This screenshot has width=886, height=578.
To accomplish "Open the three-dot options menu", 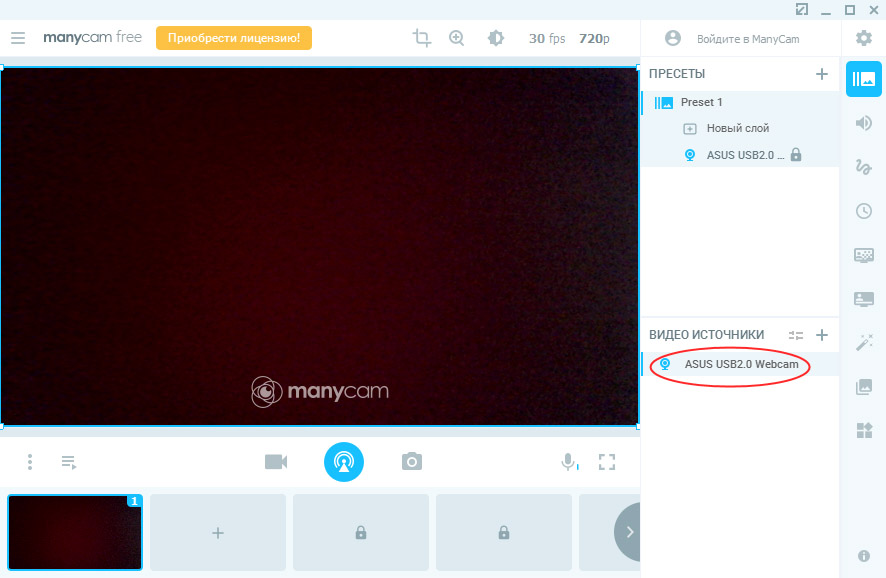I will [30, 462].
